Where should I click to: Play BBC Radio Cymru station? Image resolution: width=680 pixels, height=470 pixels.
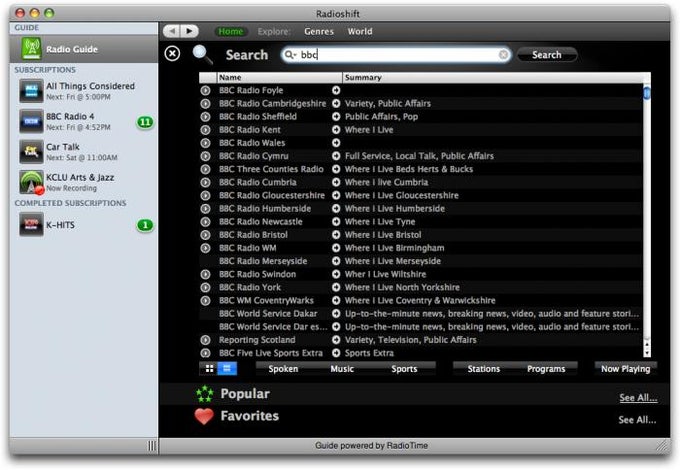[x=206, y=156]
